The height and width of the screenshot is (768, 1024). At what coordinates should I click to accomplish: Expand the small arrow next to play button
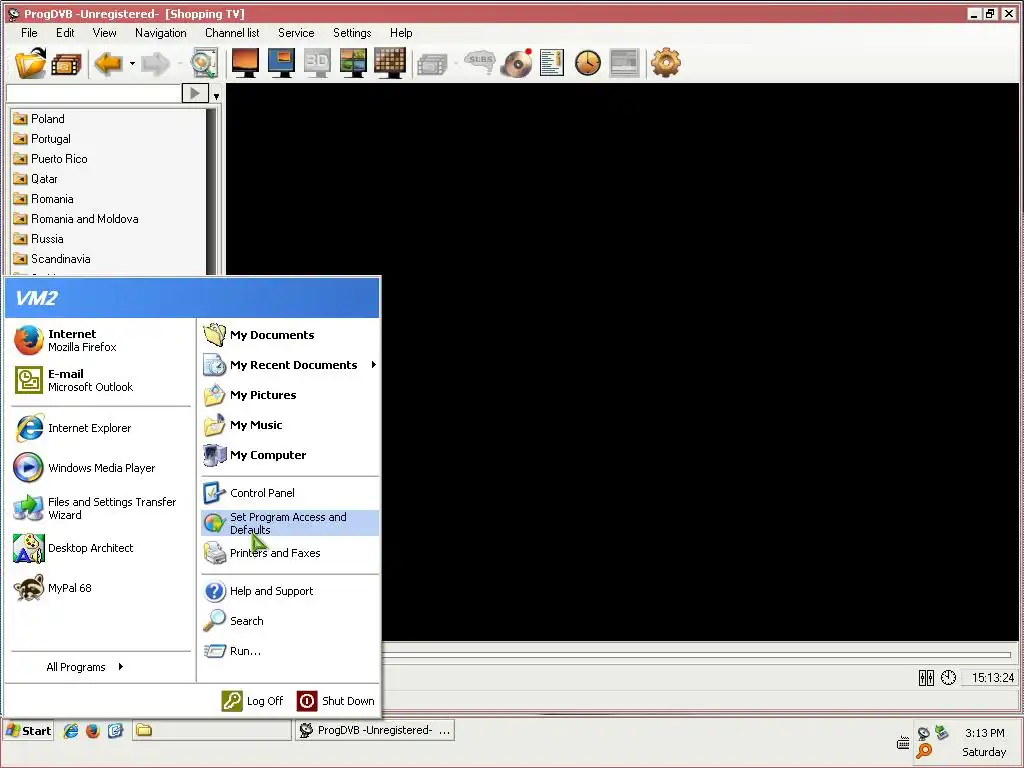(216, 95)
